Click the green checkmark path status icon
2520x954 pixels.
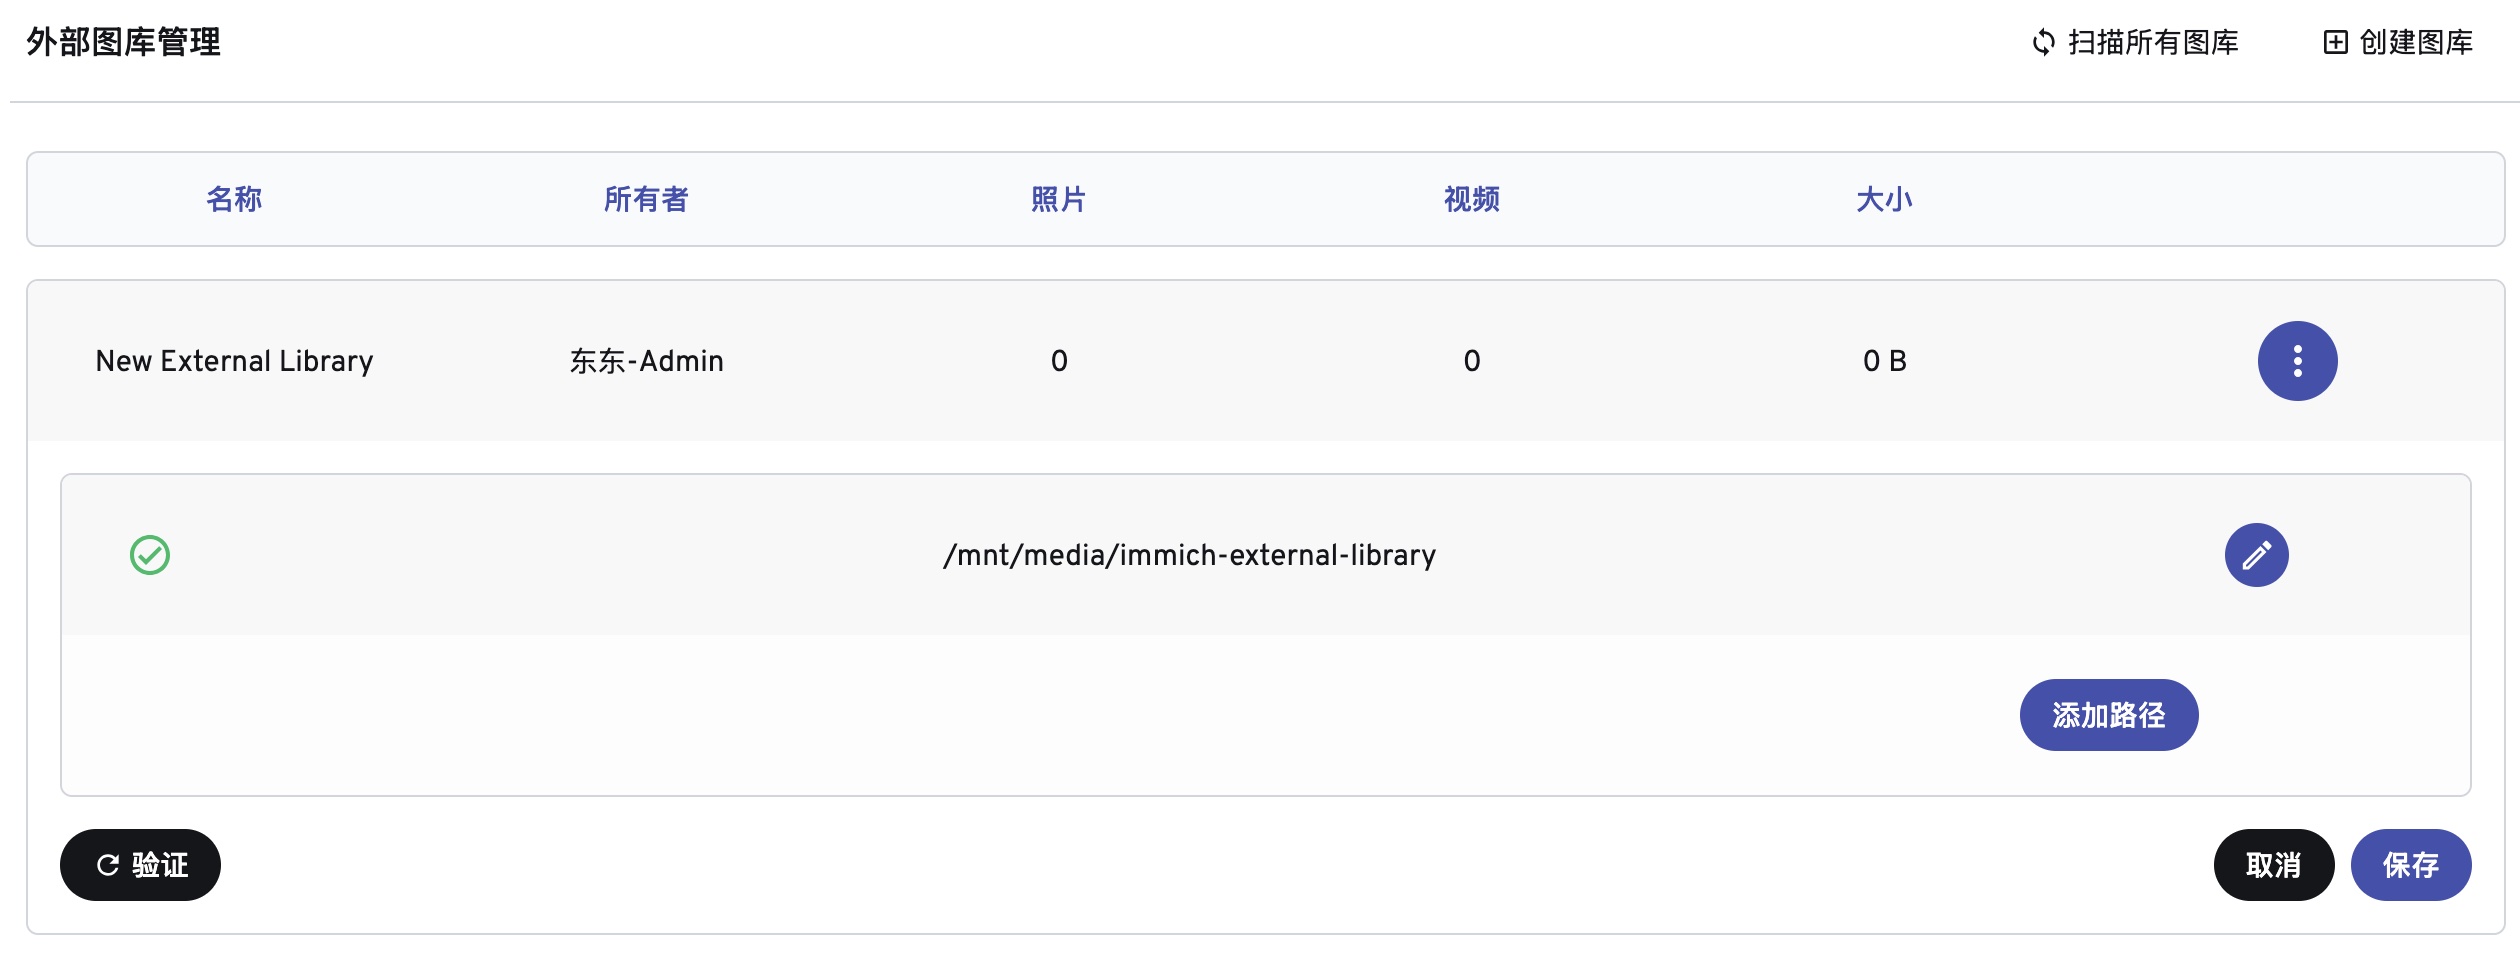click(x=150, y=555)
